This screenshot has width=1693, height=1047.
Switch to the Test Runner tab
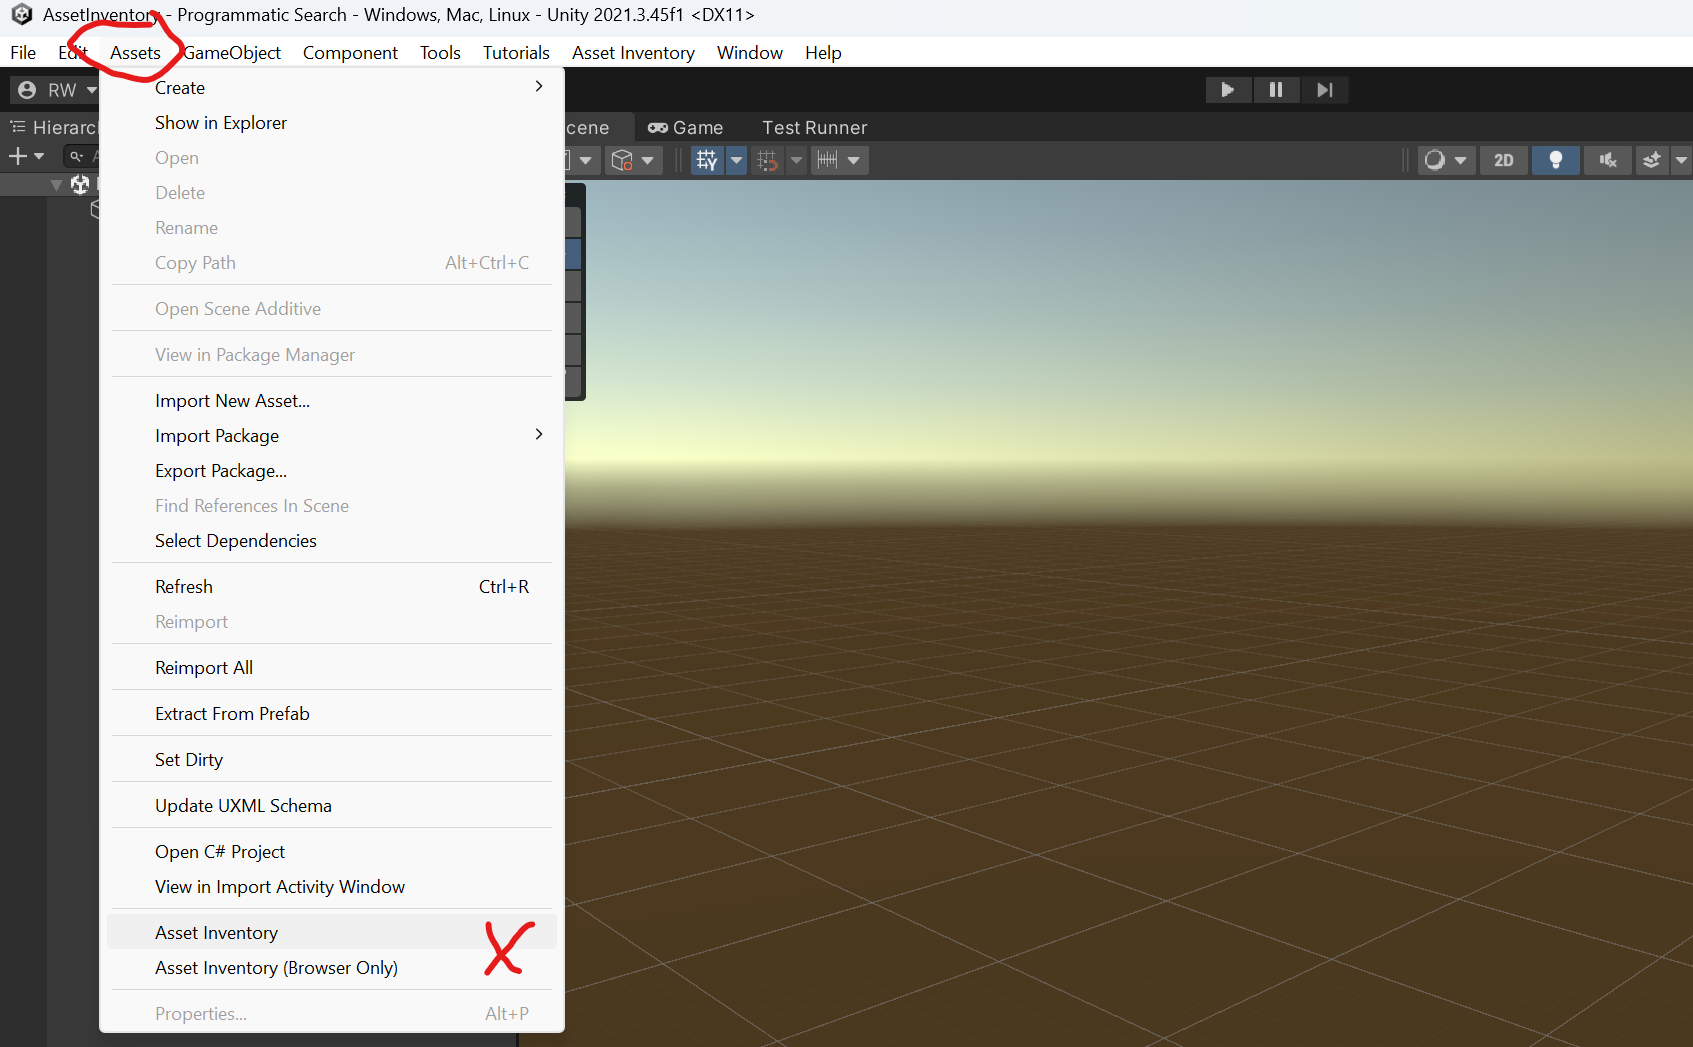(815, 128)
